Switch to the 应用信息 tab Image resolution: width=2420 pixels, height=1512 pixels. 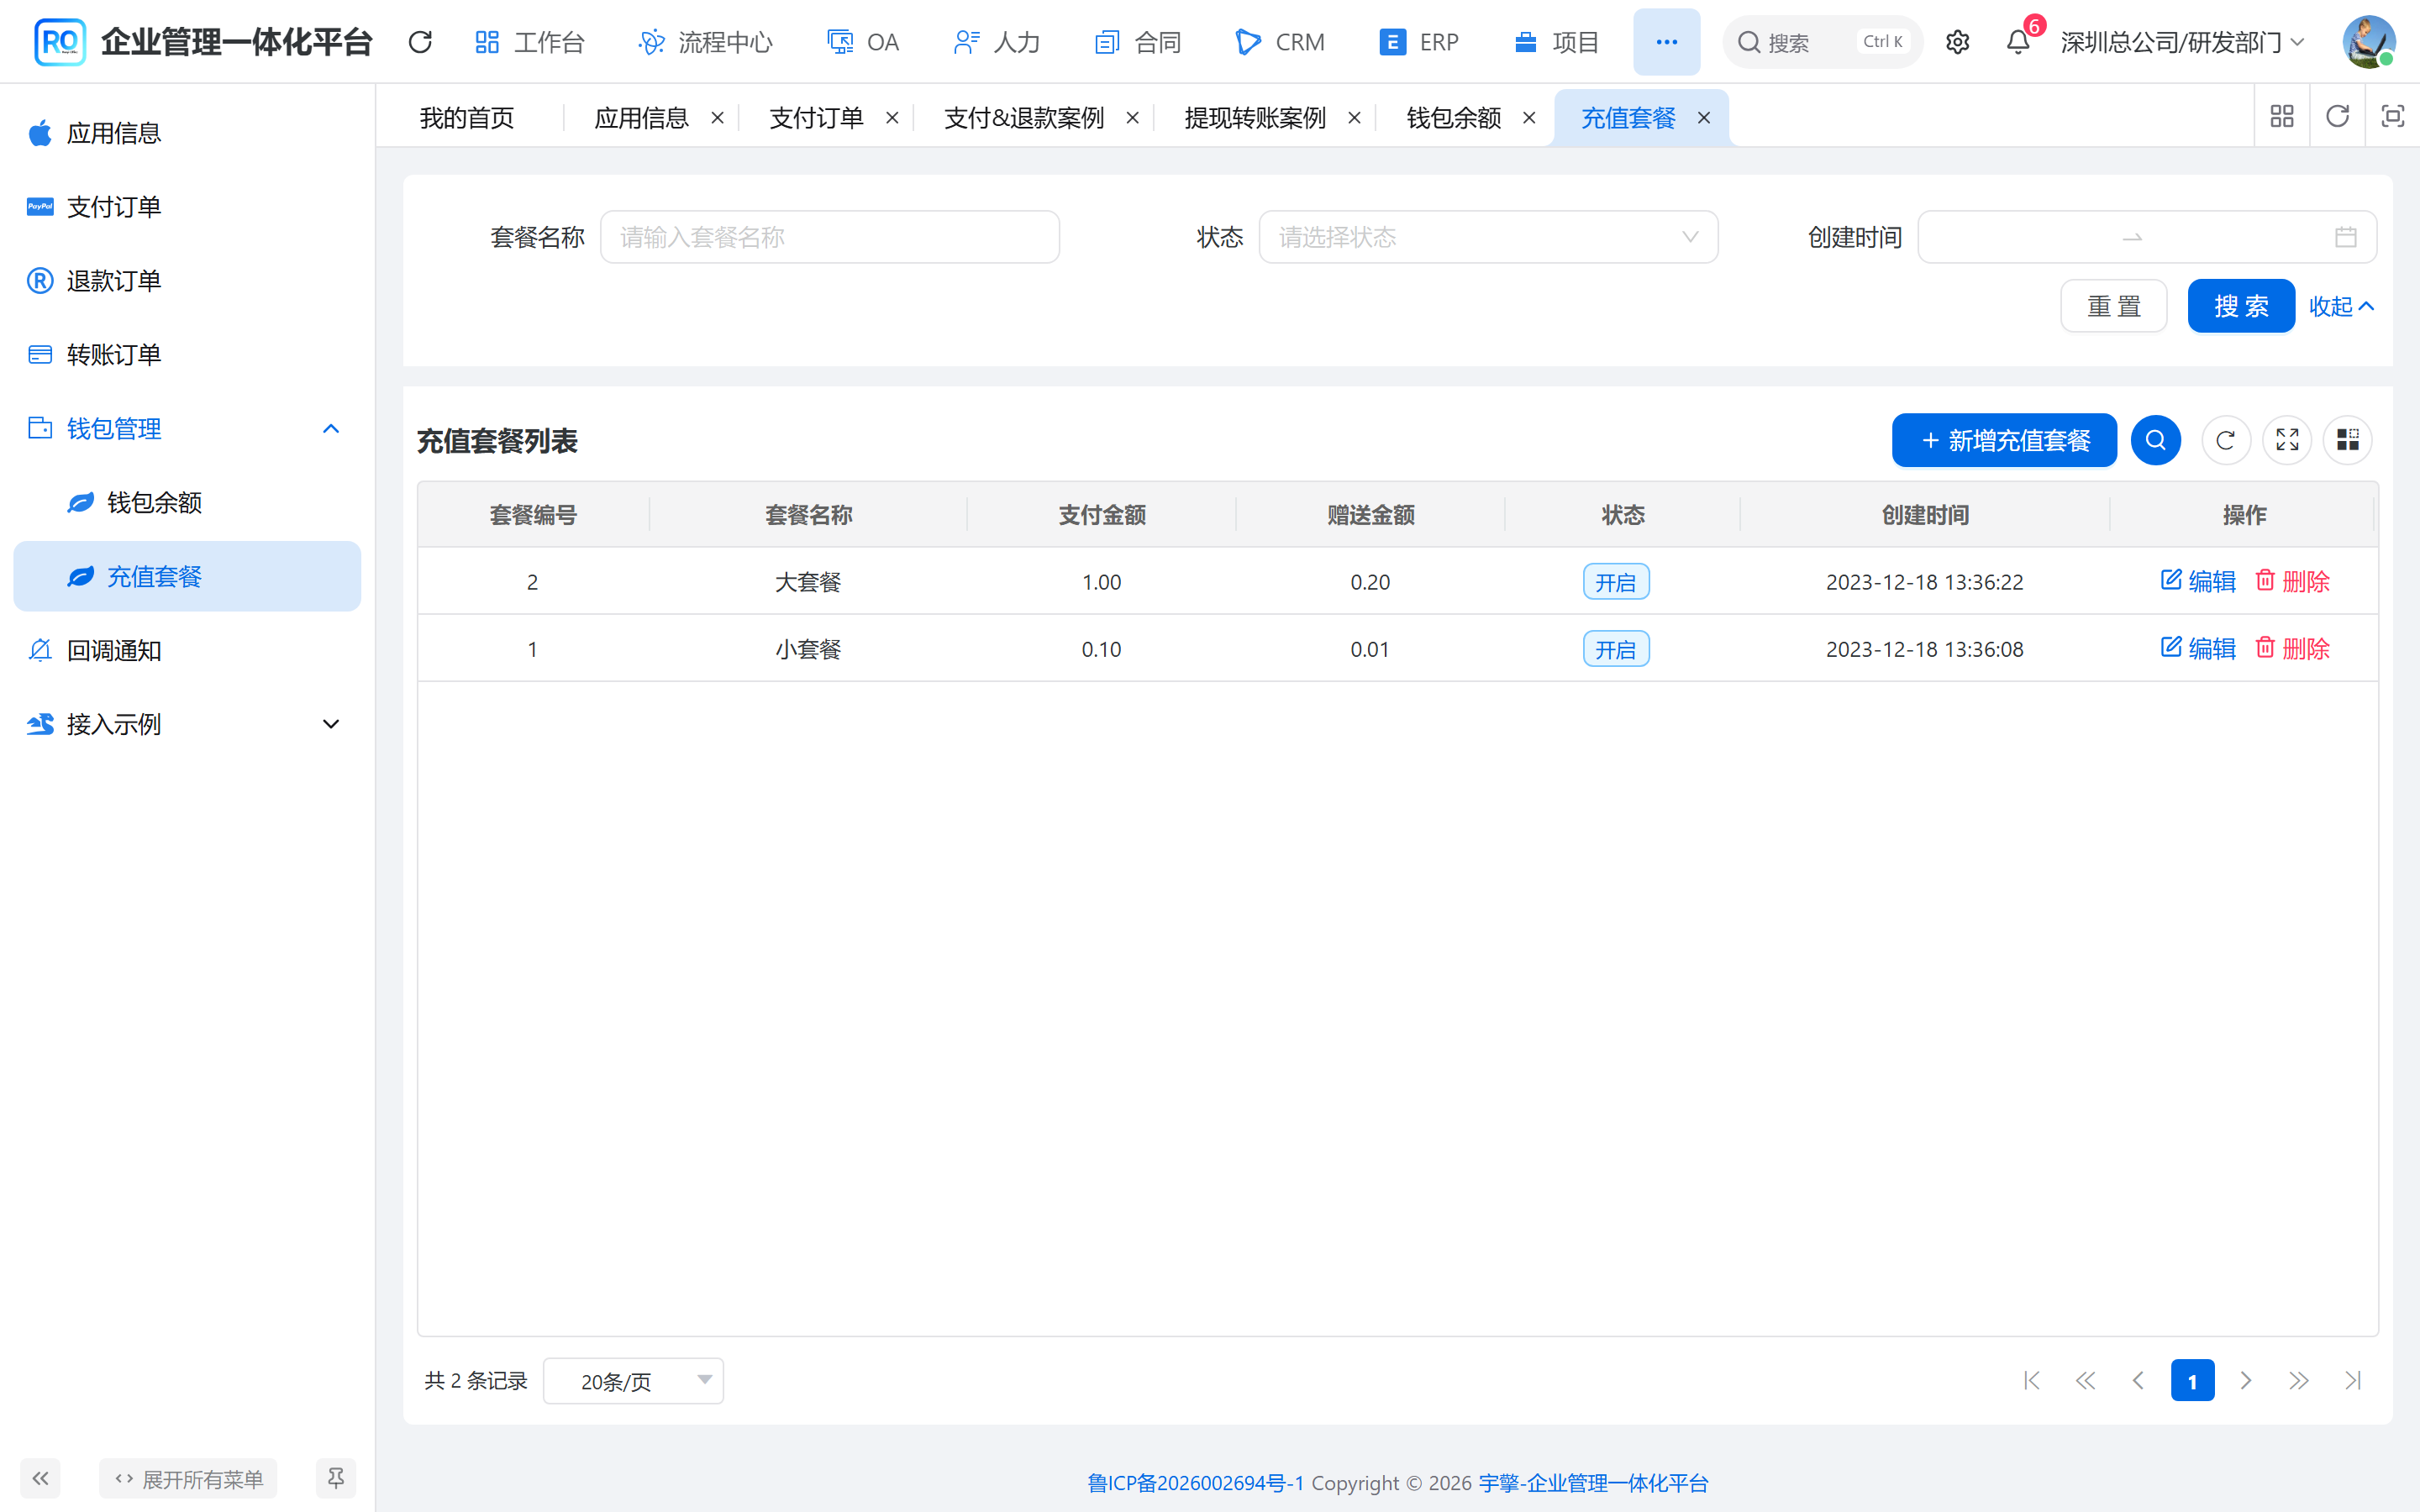(641, 118)
